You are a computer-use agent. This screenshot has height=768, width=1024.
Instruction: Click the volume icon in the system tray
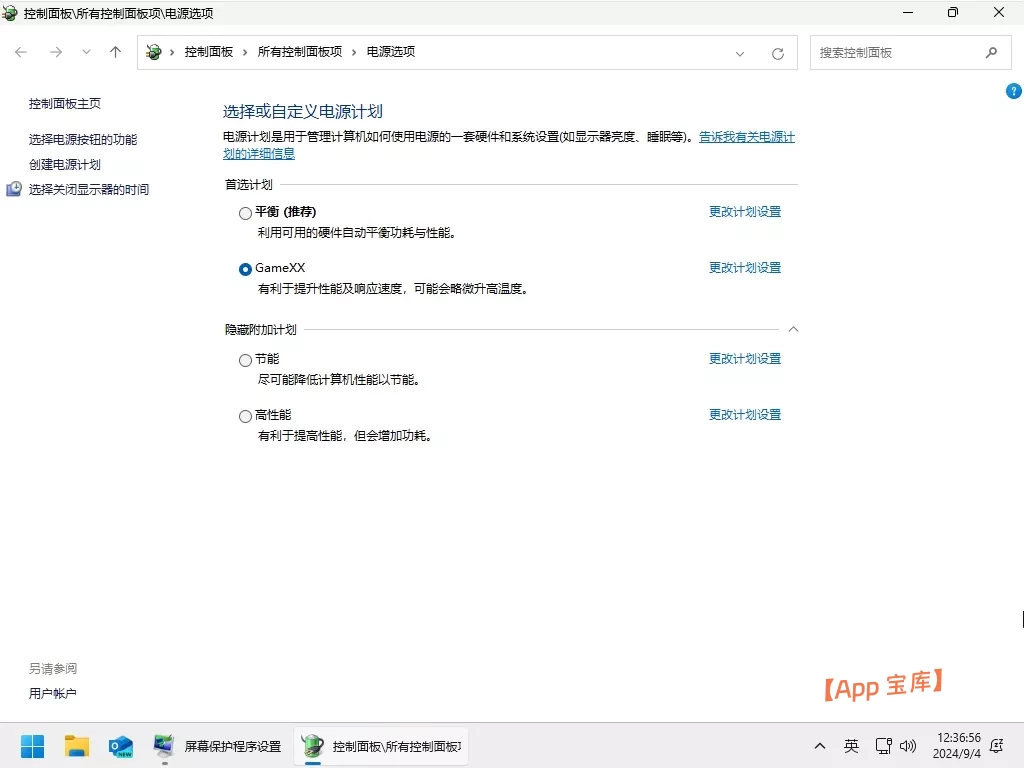908,746
